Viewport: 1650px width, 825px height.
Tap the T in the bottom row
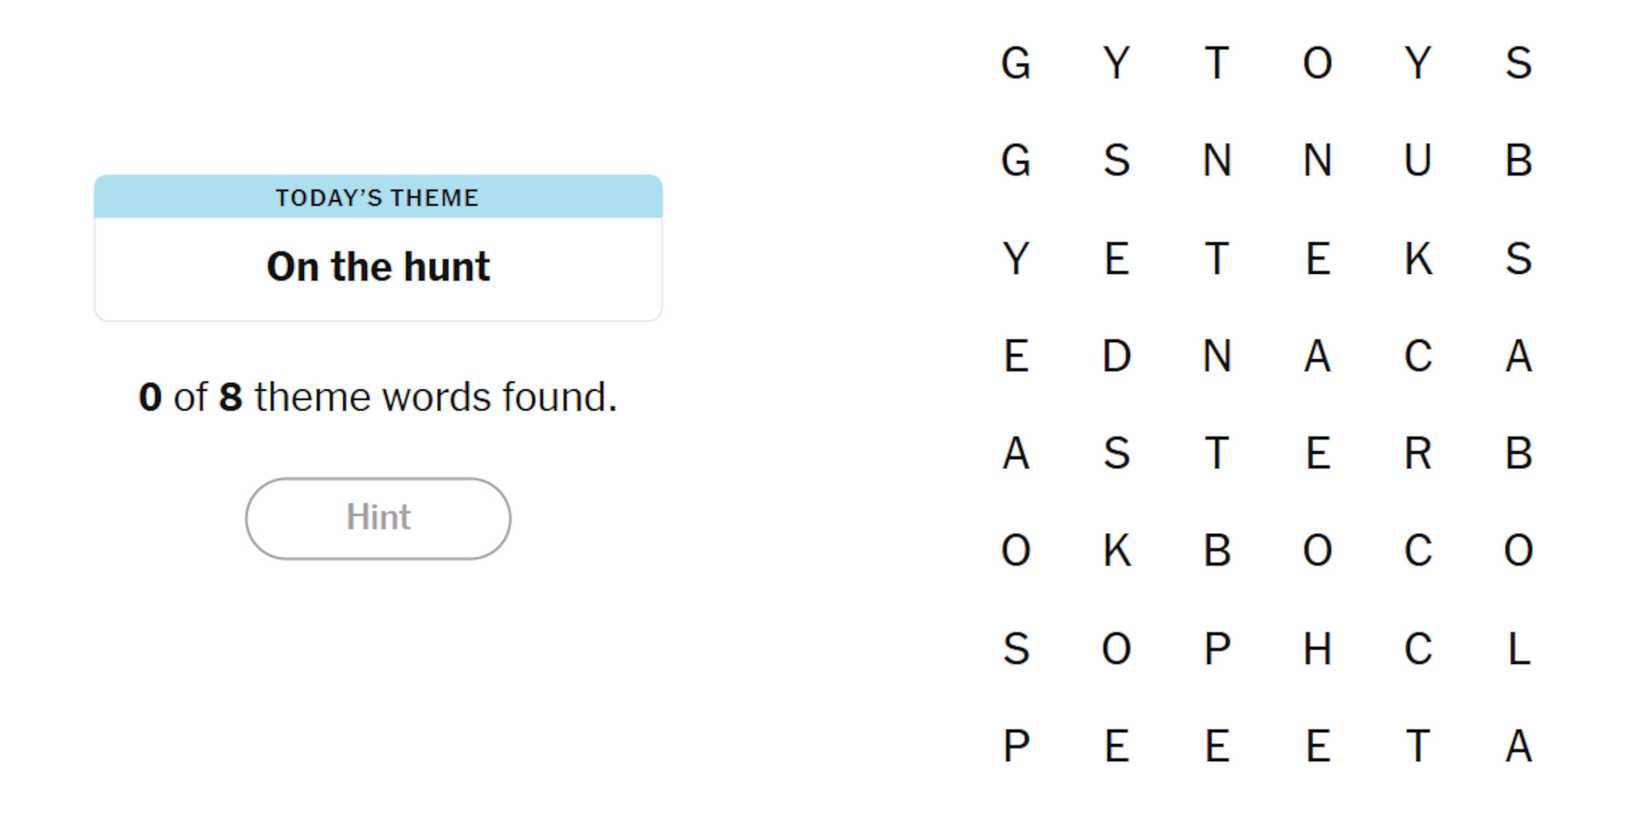coord(1417,746)
